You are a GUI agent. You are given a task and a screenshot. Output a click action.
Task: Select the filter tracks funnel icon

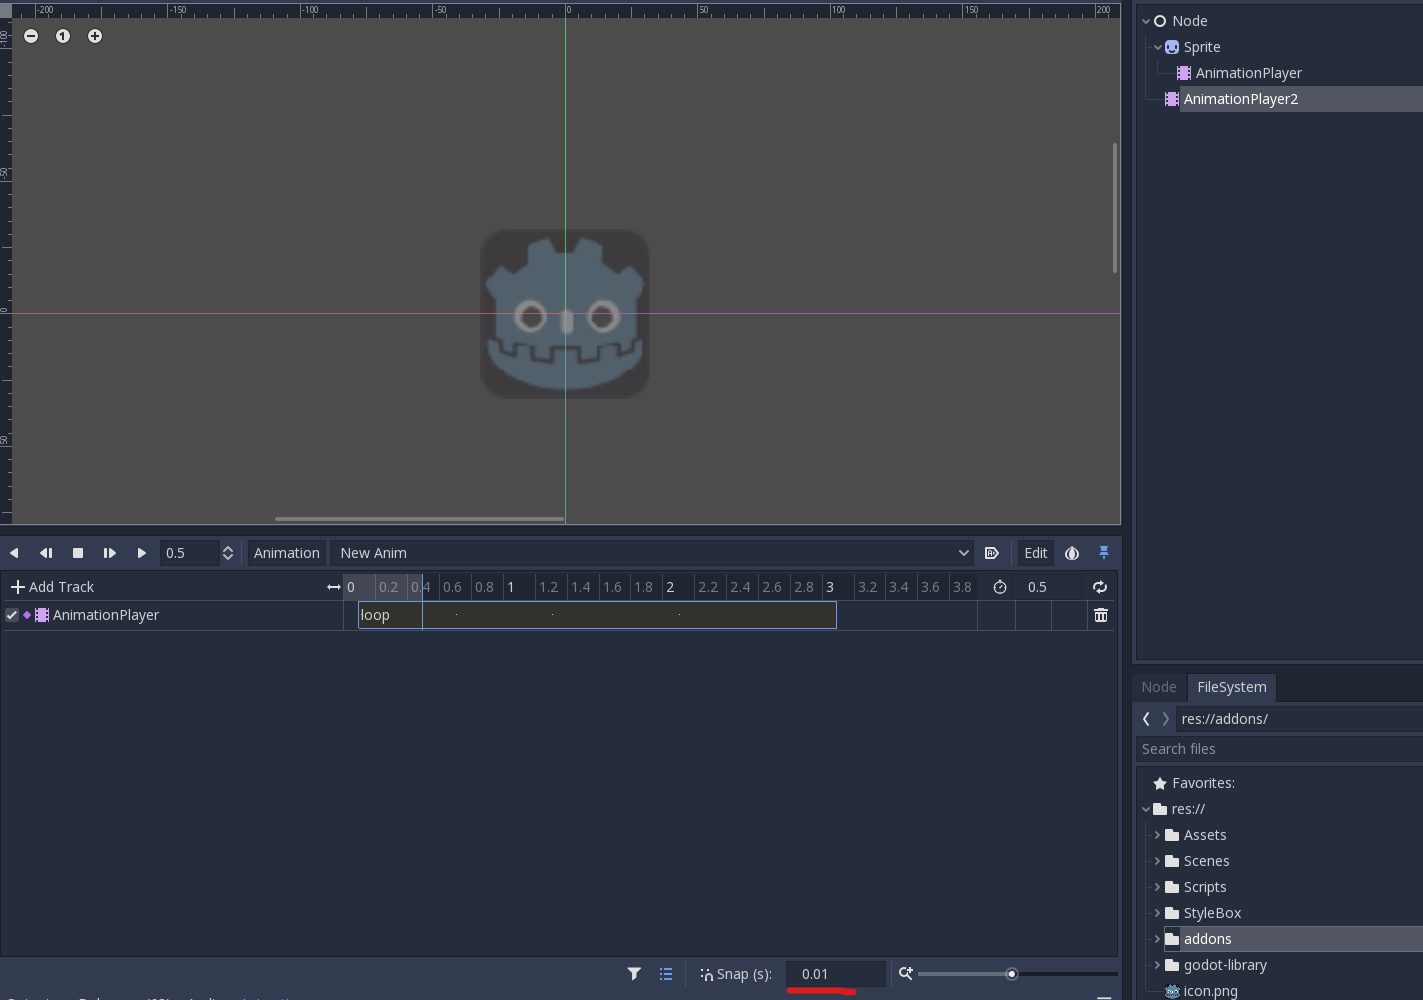pyautogui.click(x=634, y=973)
